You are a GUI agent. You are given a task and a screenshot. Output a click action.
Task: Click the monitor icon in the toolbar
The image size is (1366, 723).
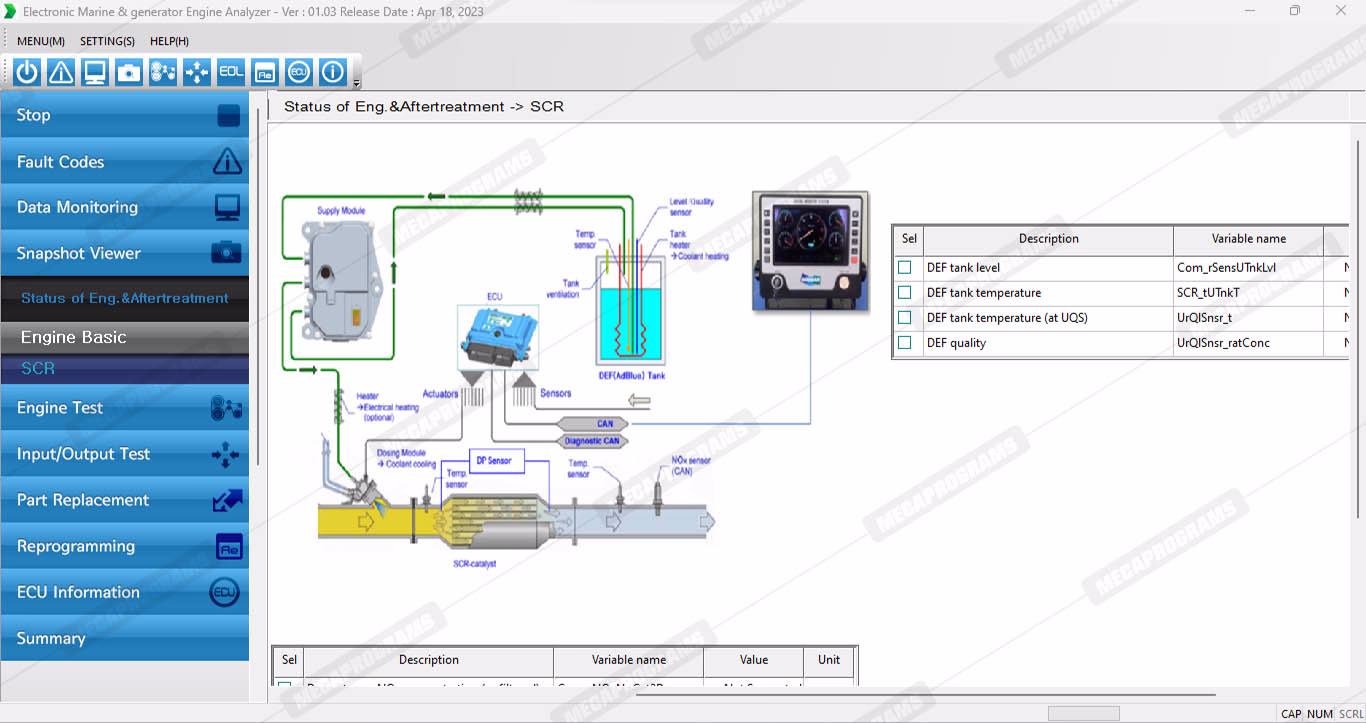pyautogui.click(x=95, y=72)
